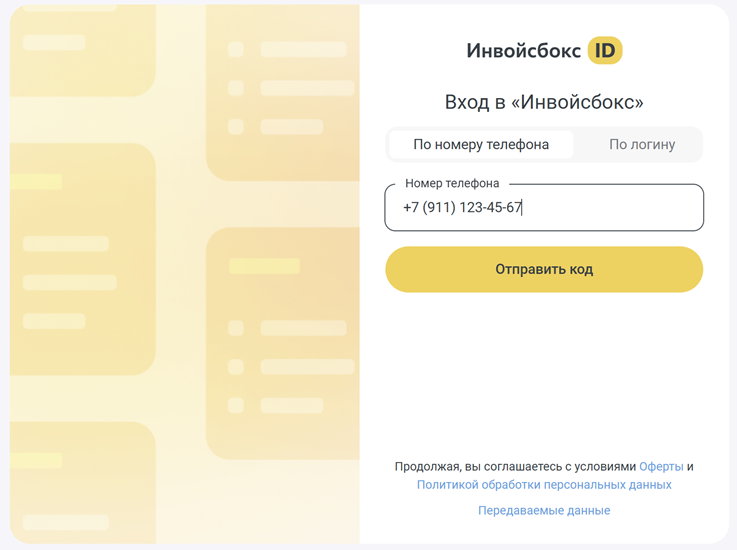
Task: Place cursor after 45-67 in phone number
Action: (522, 207)
